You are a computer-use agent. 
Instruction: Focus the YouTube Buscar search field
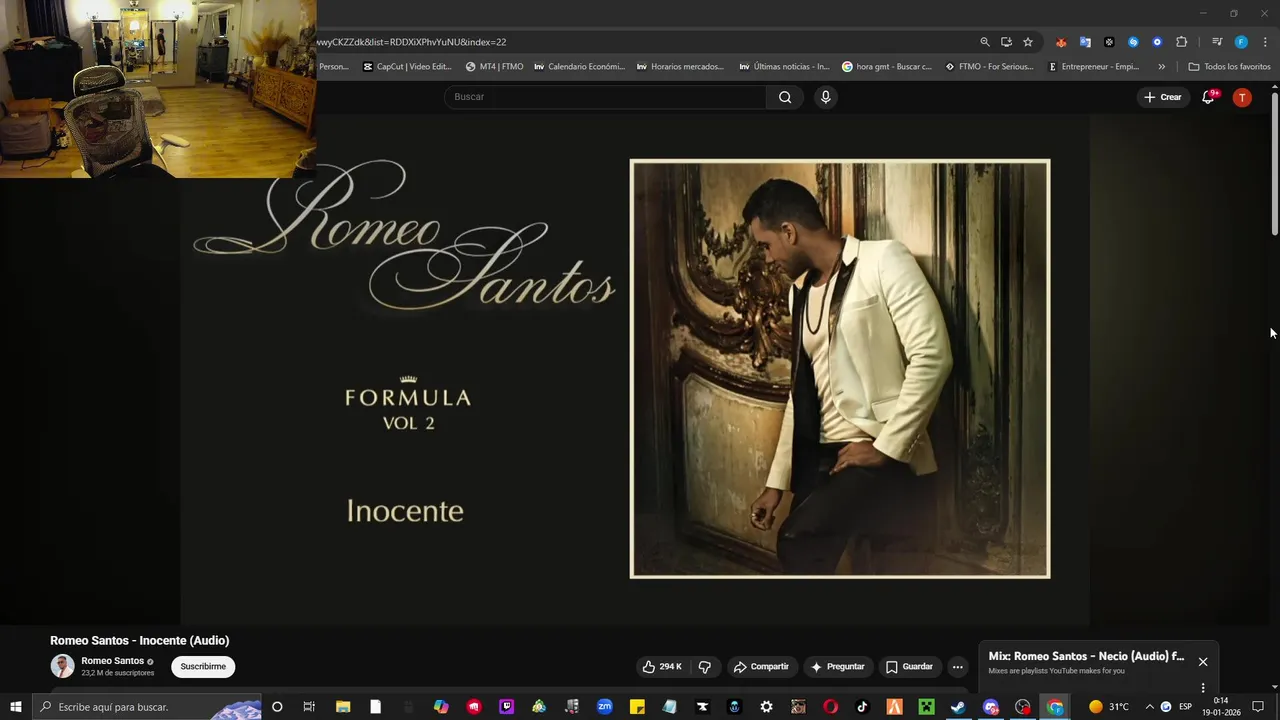coord(605,97)
